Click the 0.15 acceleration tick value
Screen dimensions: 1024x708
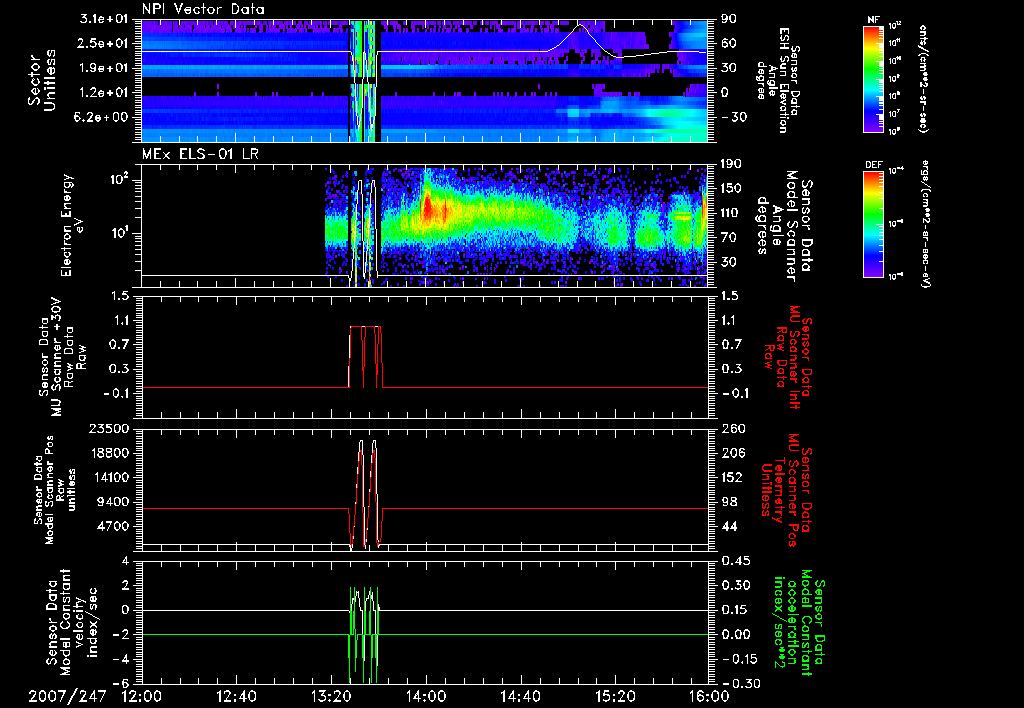pyautogui.click(x=736, y=610)
